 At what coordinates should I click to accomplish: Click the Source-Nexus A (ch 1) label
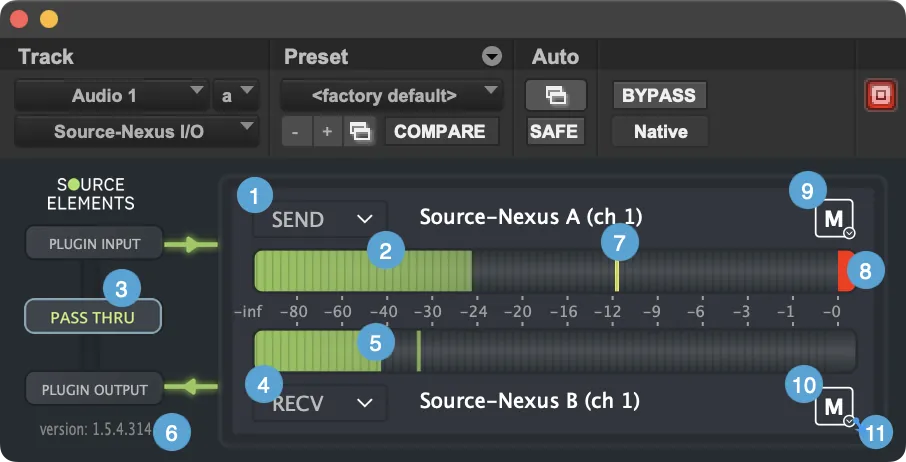click(530, 217)
